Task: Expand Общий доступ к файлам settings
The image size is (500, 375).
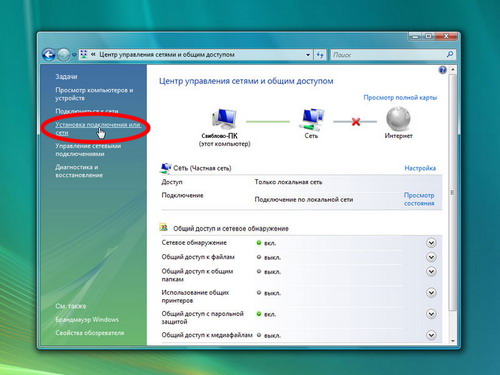Action: click(431, 257)
